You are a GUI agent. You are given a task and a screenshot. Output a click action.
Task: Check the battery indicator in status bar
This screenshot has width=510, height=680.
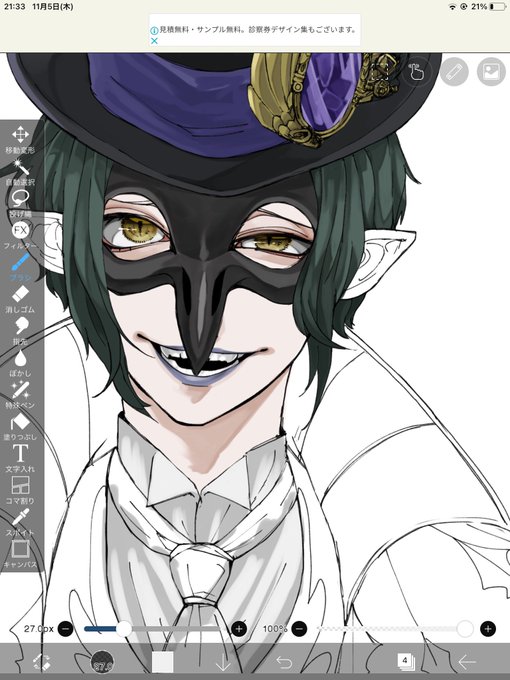497,7
